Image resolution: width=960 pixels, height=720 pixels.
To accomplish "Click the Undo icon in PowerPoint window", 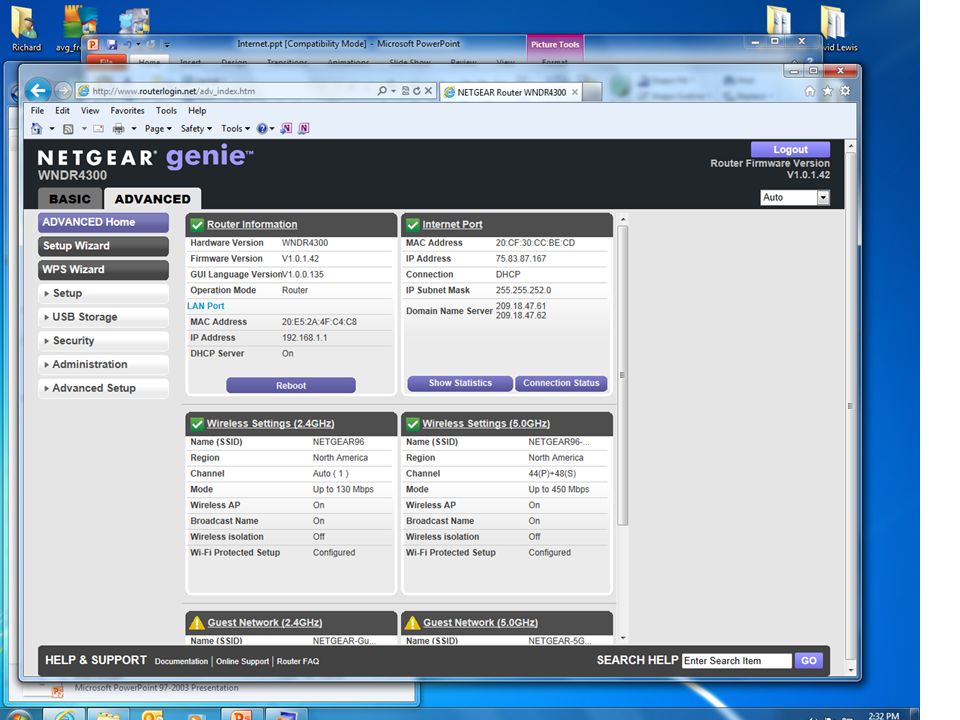I will [127, 45].
